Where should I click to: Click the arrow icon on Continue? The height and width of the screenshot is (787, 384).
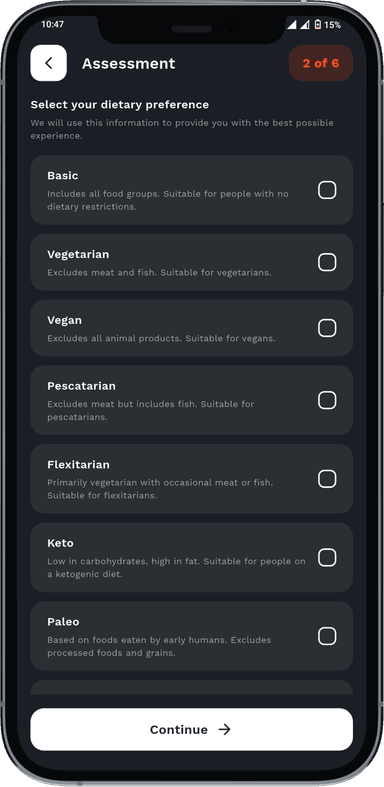(224, 729)
